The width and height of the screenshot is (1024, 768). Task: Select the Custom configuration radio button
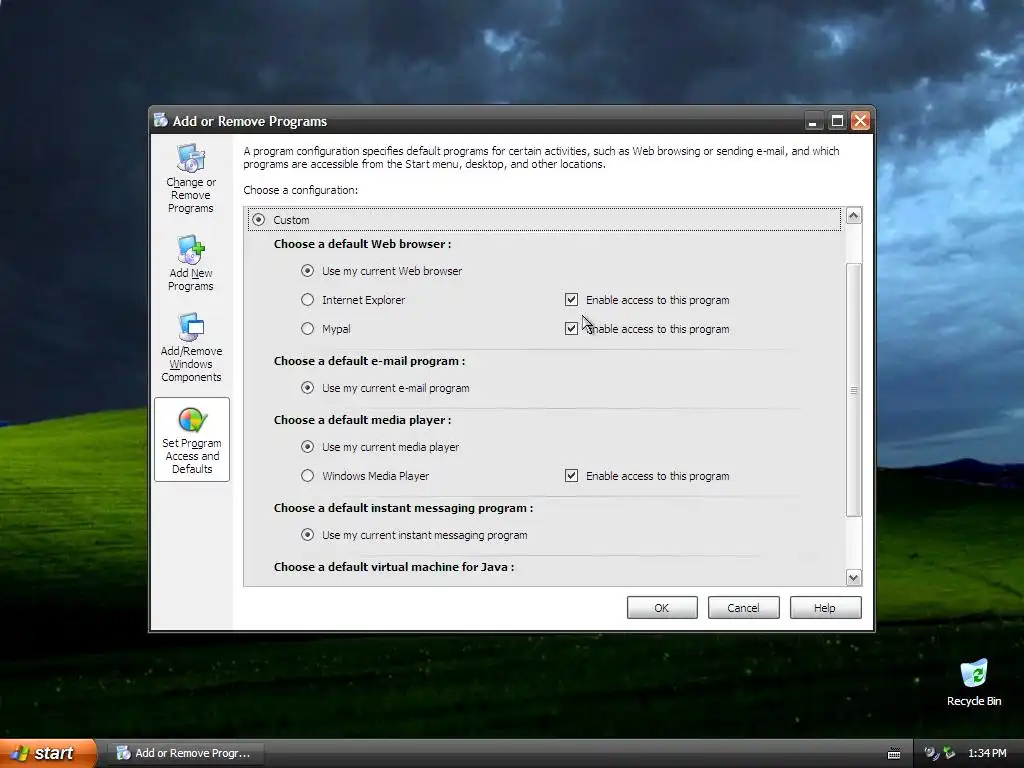[x=259, y=219]
